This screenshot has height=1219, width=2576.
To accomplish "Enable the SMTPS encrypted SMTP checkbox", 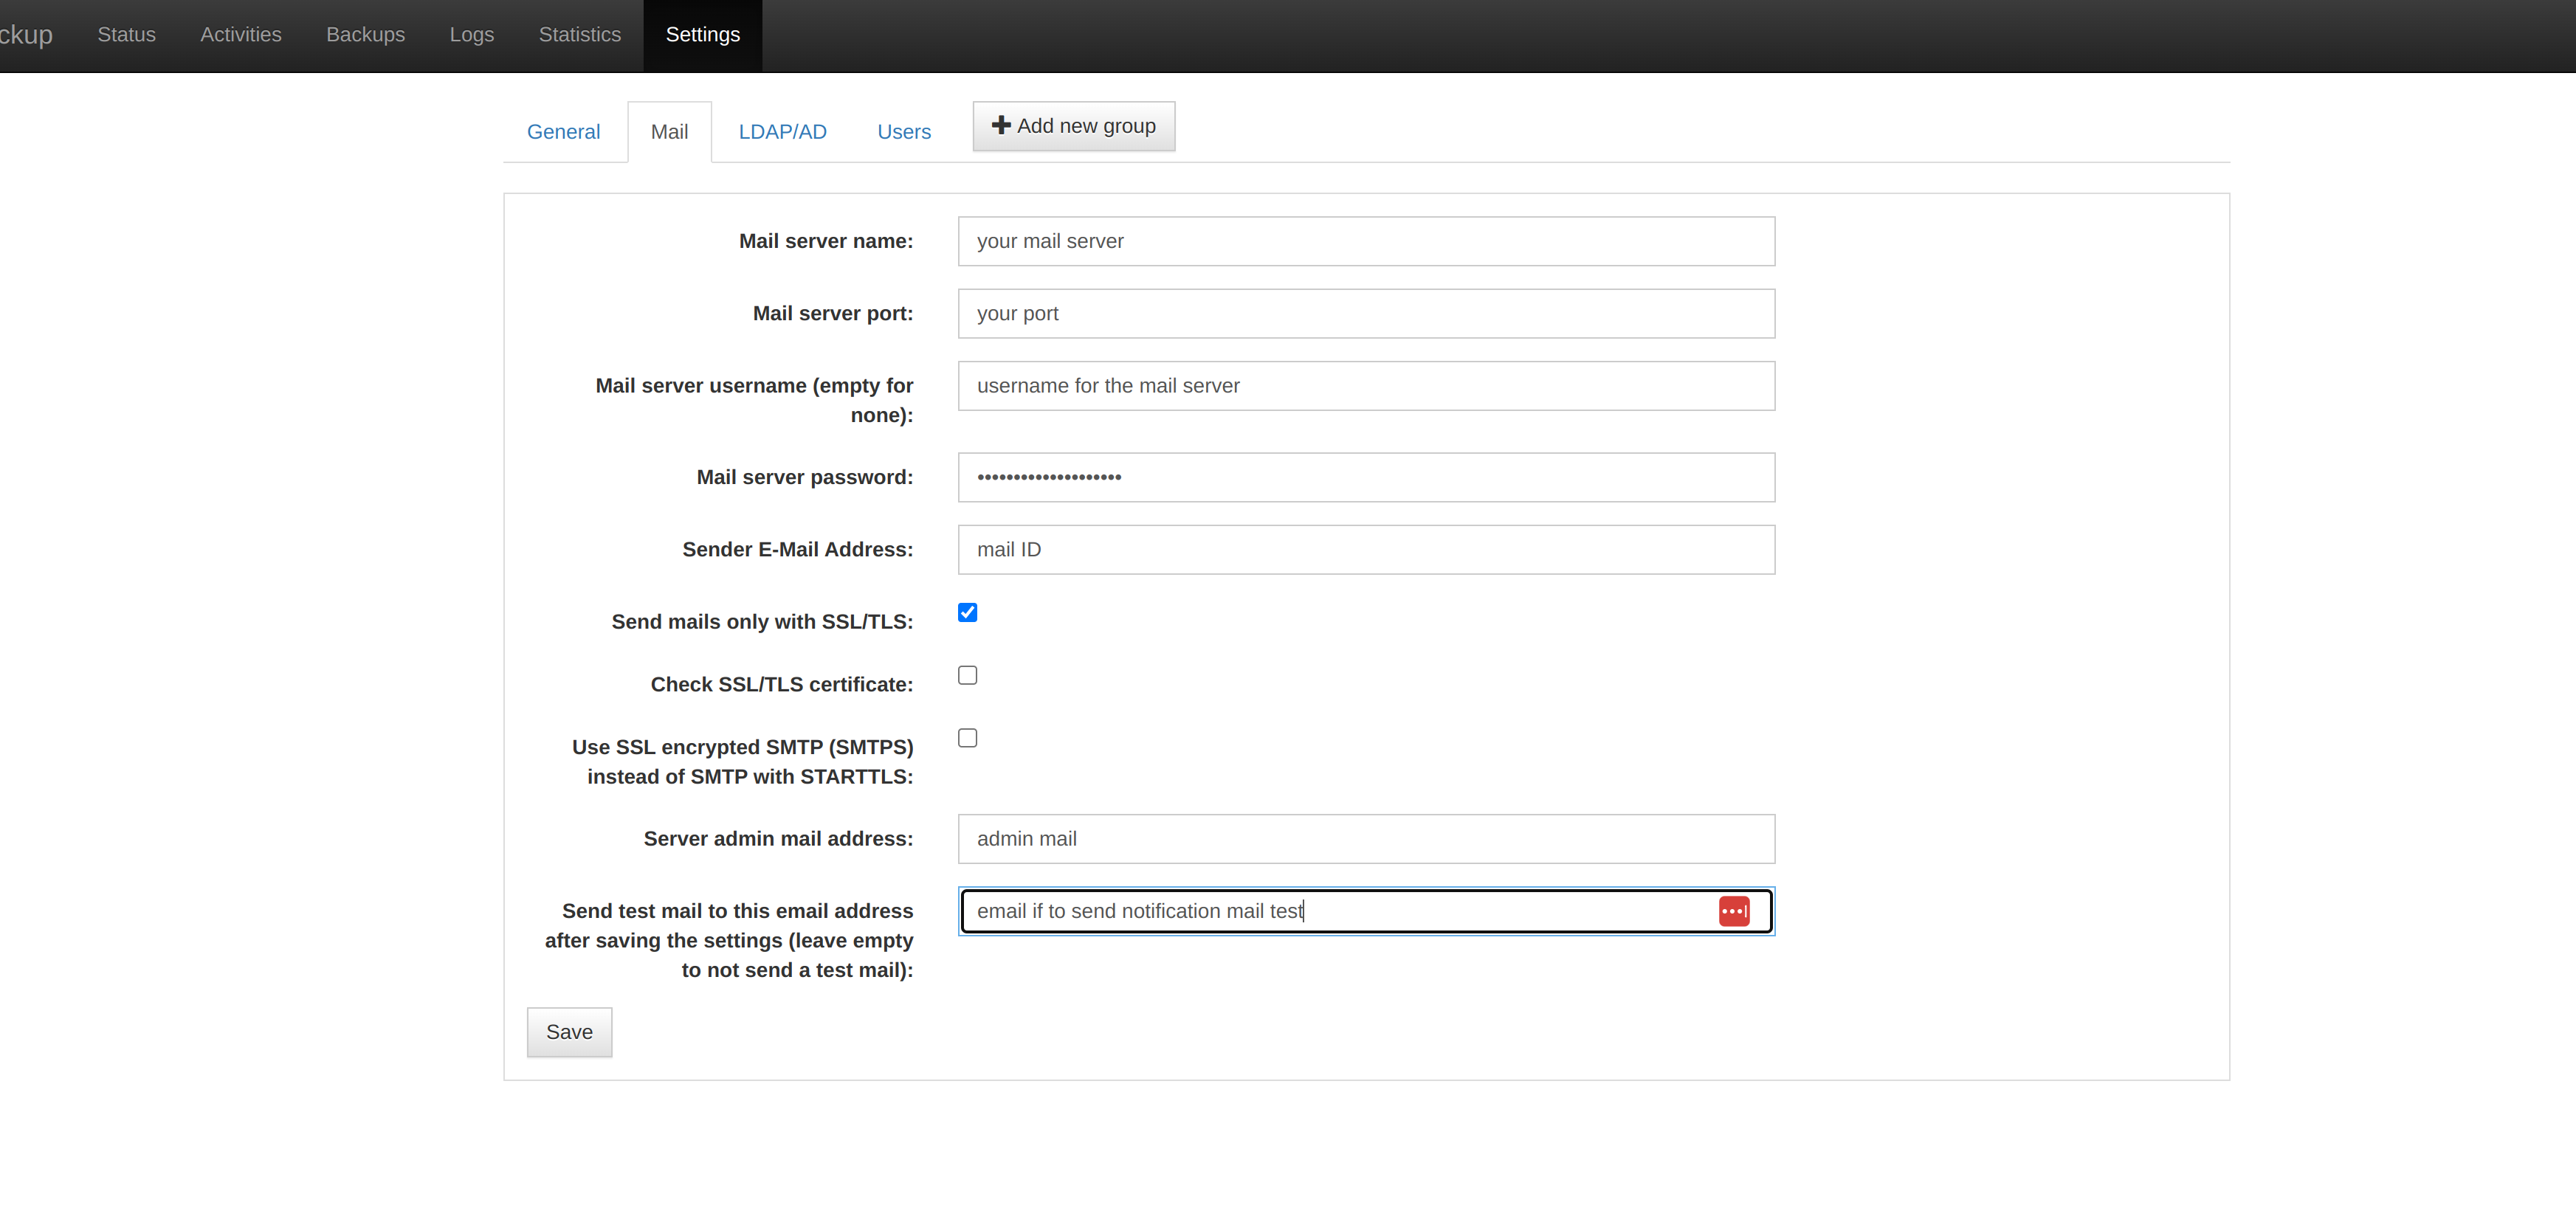I will [967, 738].
